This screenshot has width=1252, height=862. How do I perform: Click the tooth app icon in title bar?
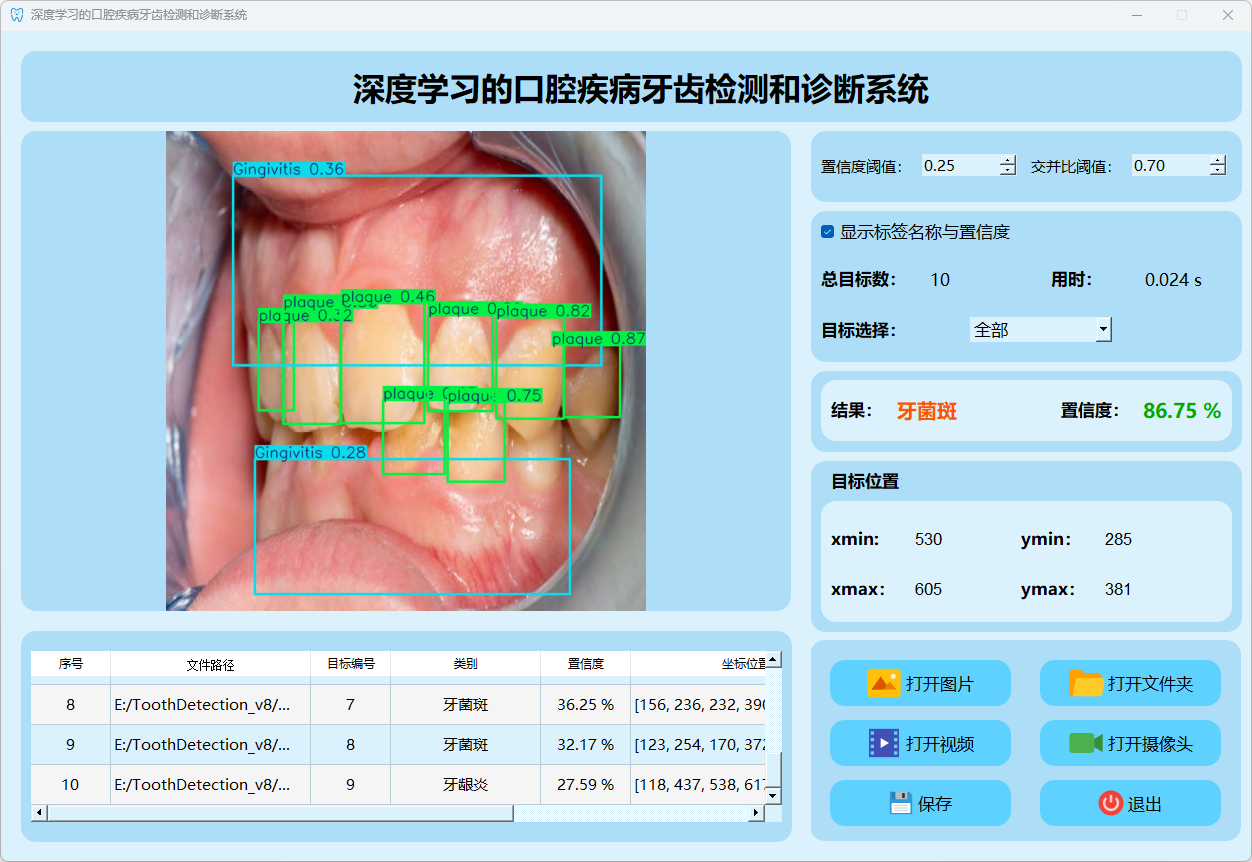coord(16,15)
